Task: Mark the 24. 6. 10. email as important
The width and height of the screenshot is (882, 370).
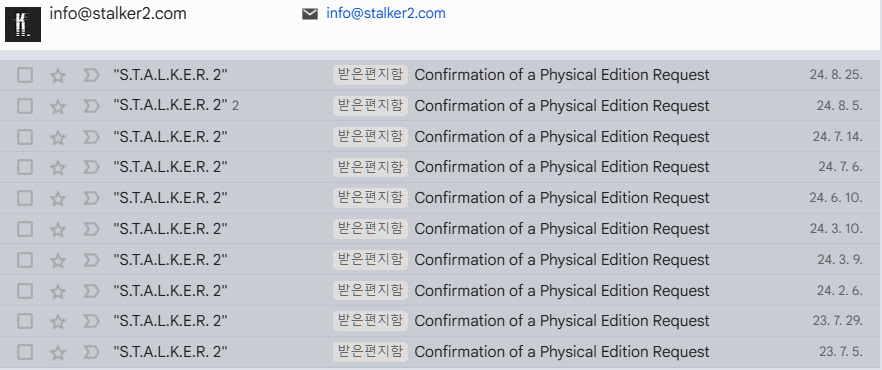Action: point(91,198)
